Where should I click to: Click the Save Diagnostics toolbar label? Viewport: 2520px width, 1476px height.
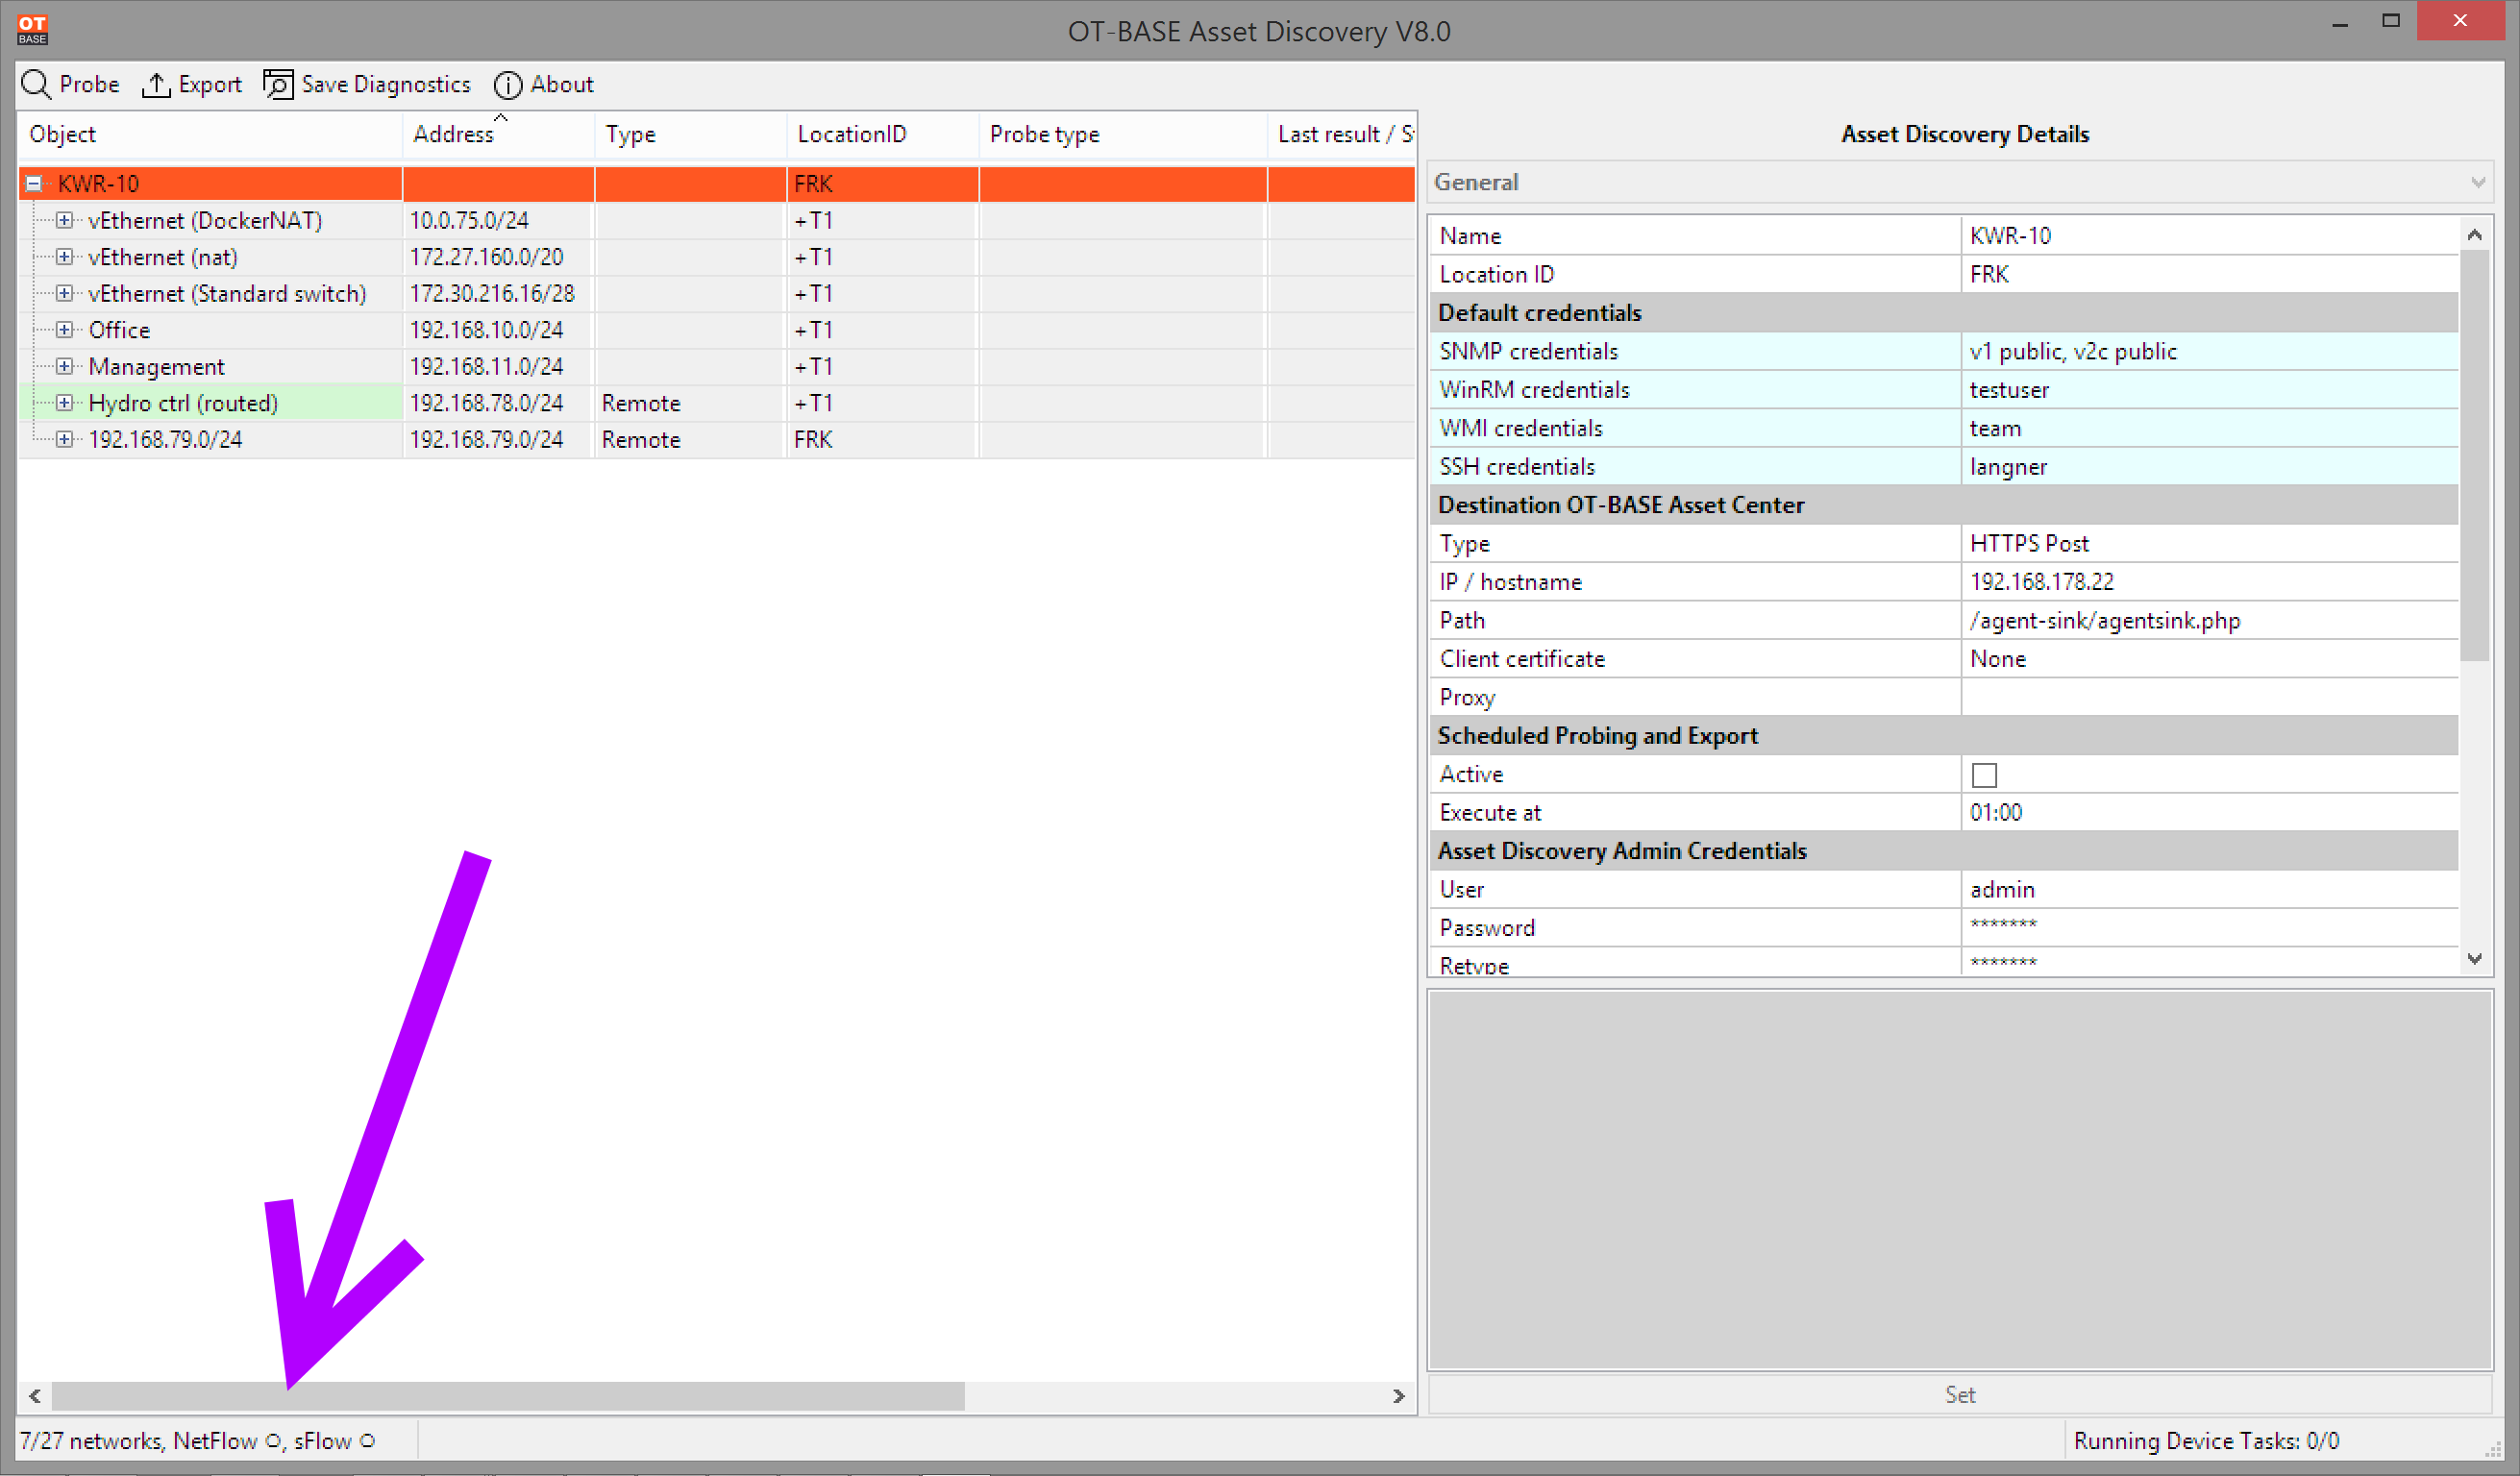pos(386,85)
